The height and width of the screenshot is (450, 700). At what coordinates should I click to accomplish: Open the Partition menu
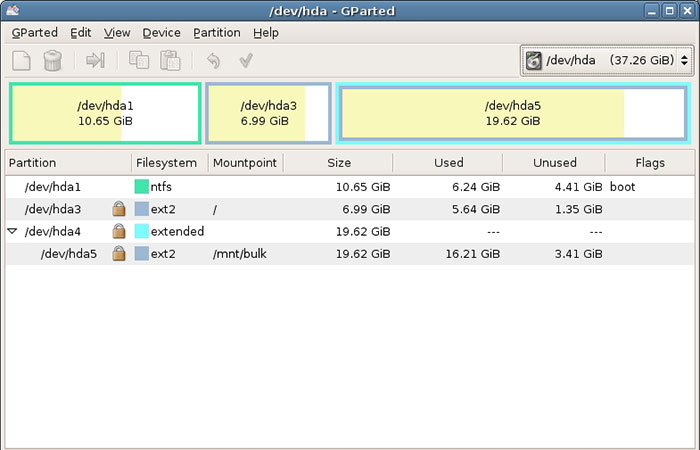[x=217, y=33]
